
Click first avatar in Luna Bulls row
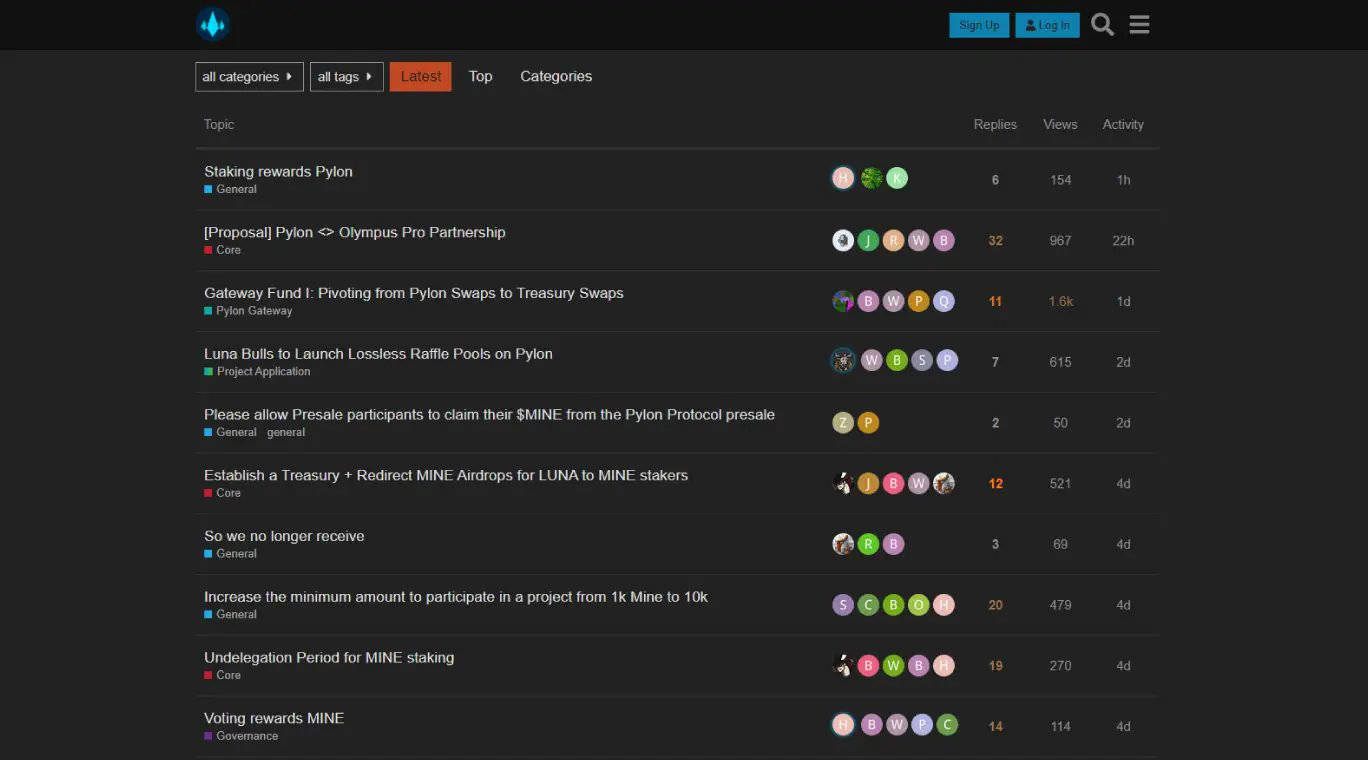click(x=843, y=361)
